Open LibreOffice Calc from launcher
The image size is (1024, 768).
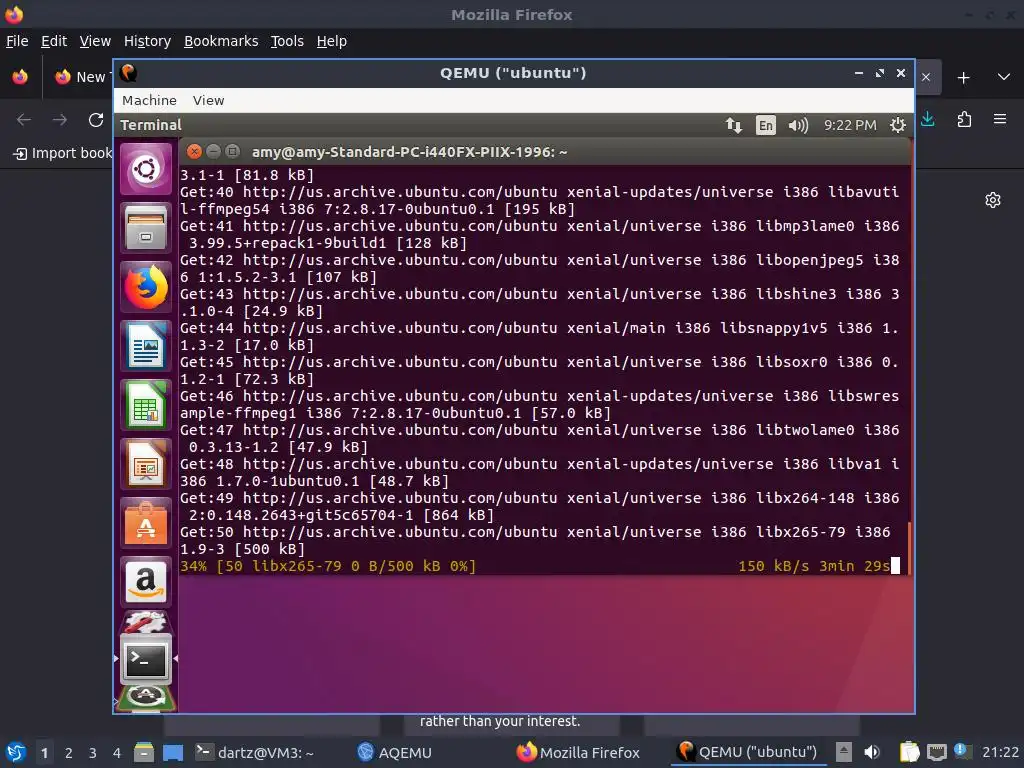(146, 404)
